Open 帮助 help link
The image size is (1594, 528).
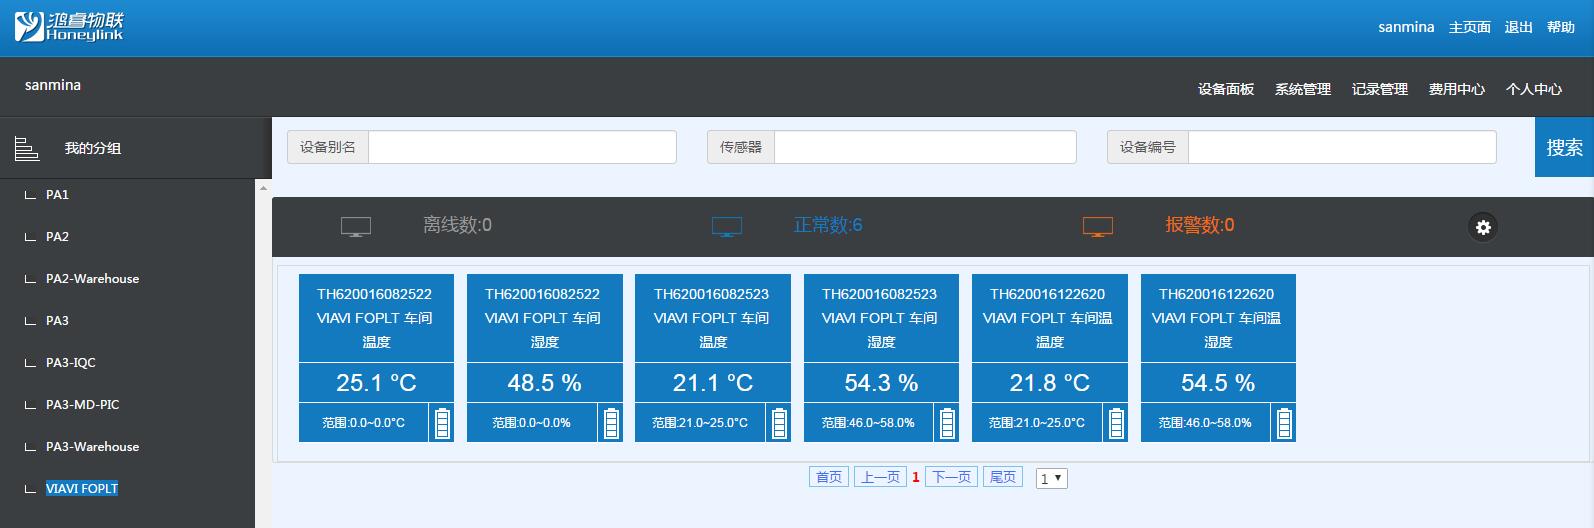coord(1561,27)
